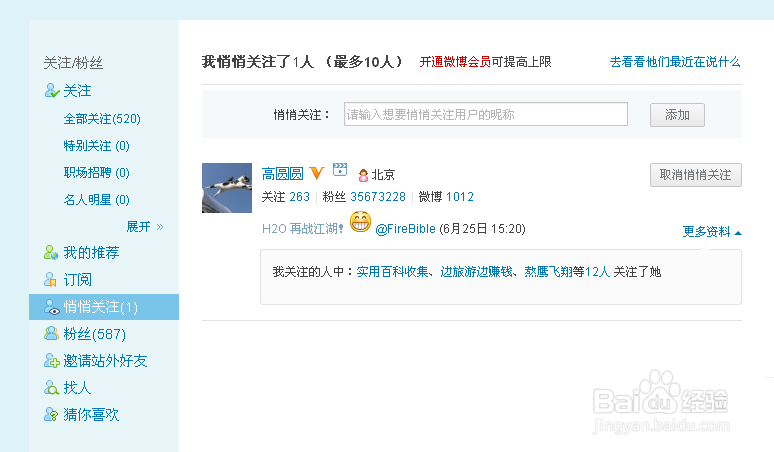
Task: Click the 订阅 subscription icon
Action: point(50,279)
